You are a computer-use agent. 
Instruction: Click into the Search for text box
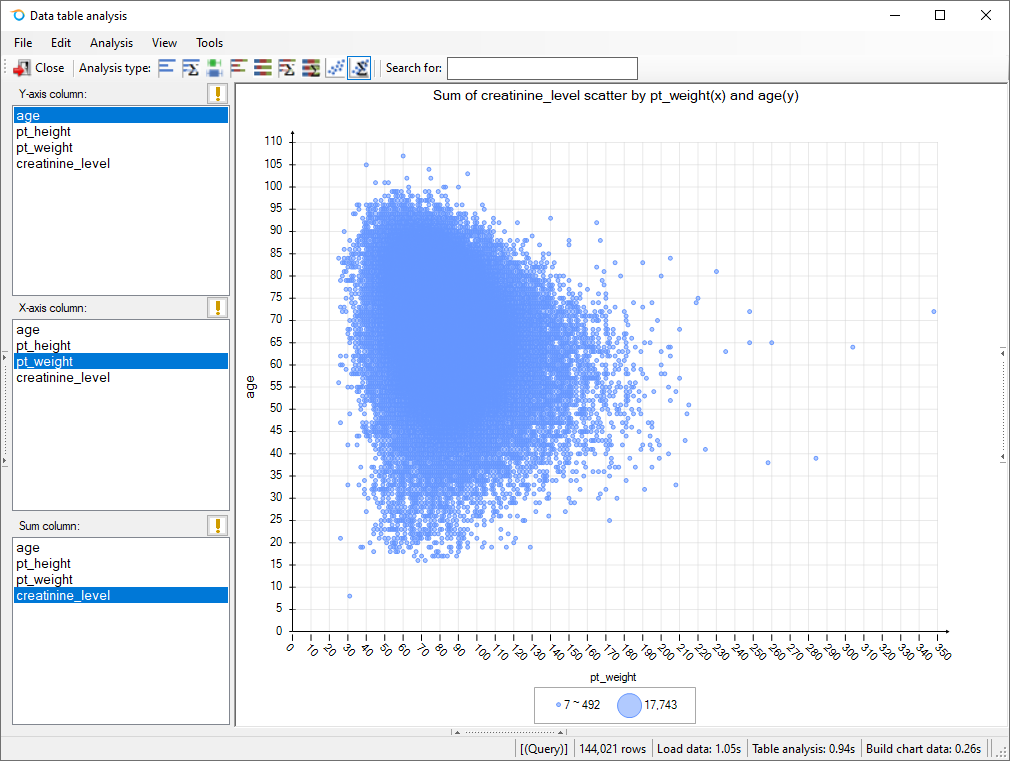541,68
